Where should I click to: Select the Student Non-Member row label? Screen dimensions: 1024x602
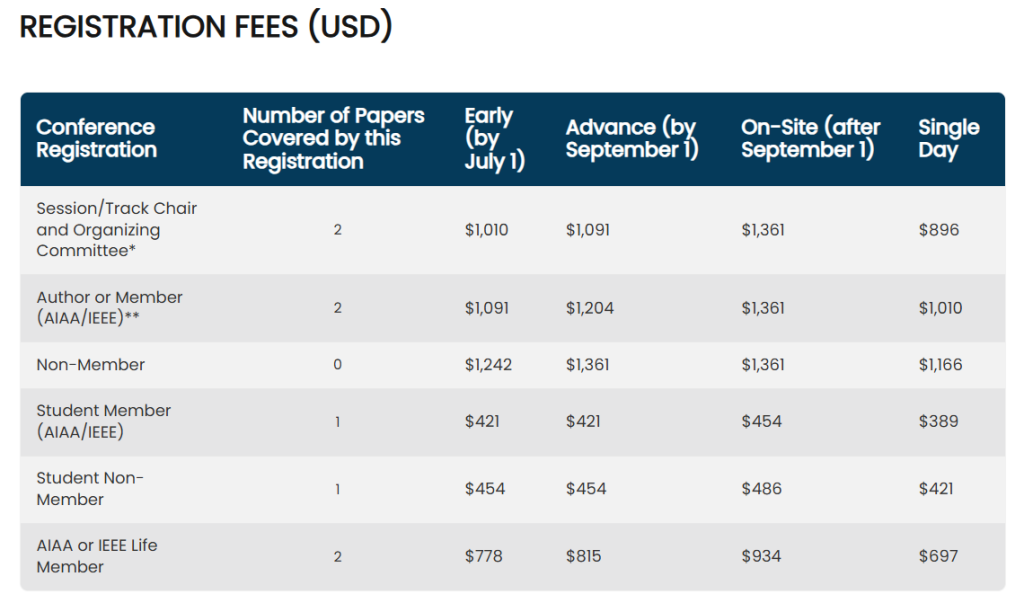[90, 489]
